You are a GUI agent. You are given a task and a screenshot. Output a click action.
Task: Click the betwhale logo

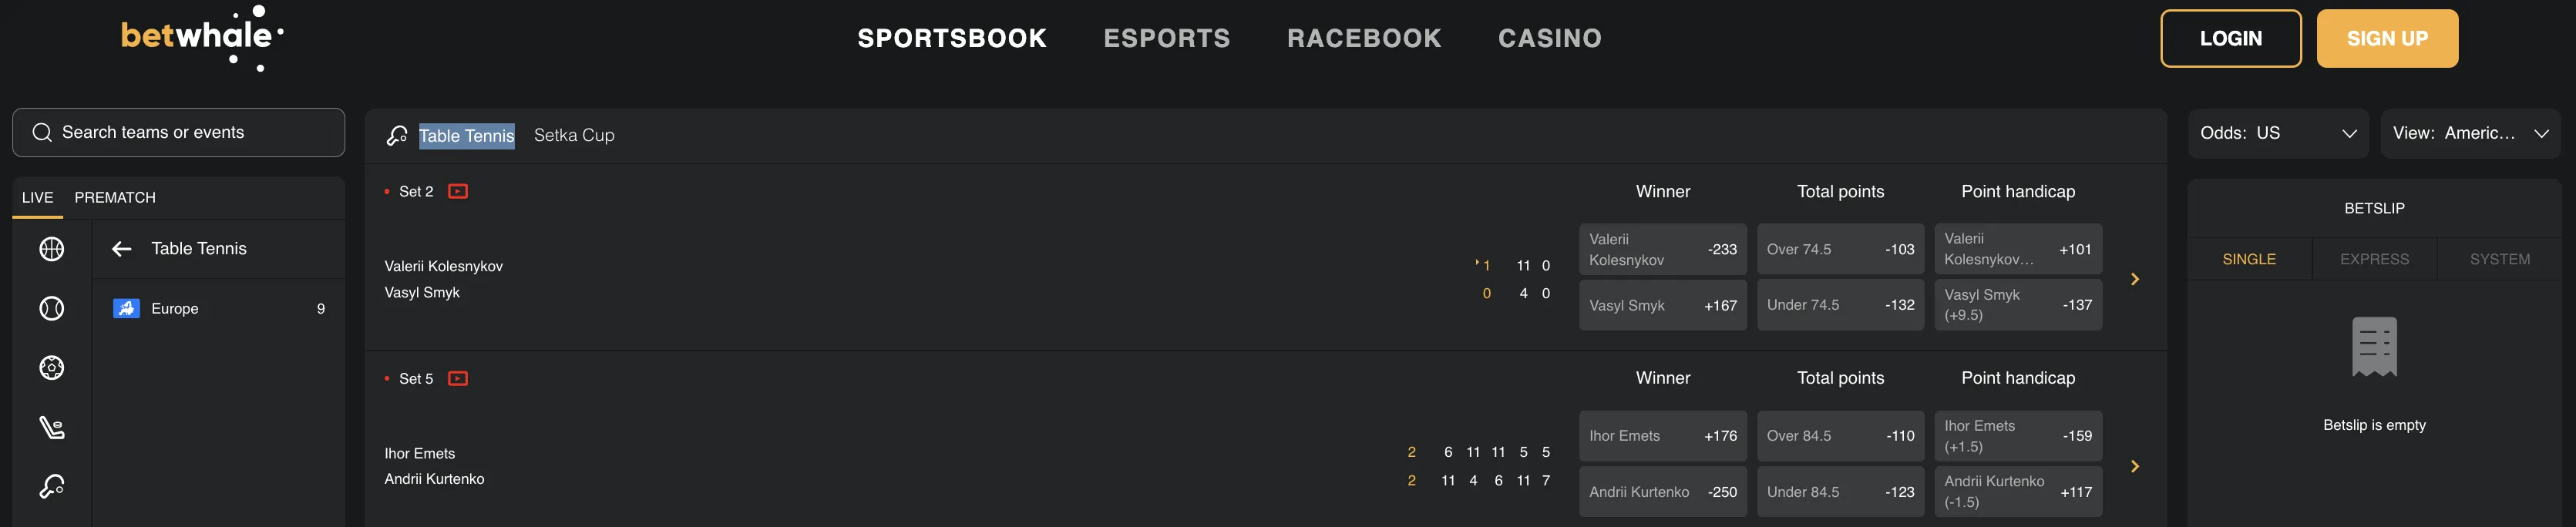click(x=201, y=37)
